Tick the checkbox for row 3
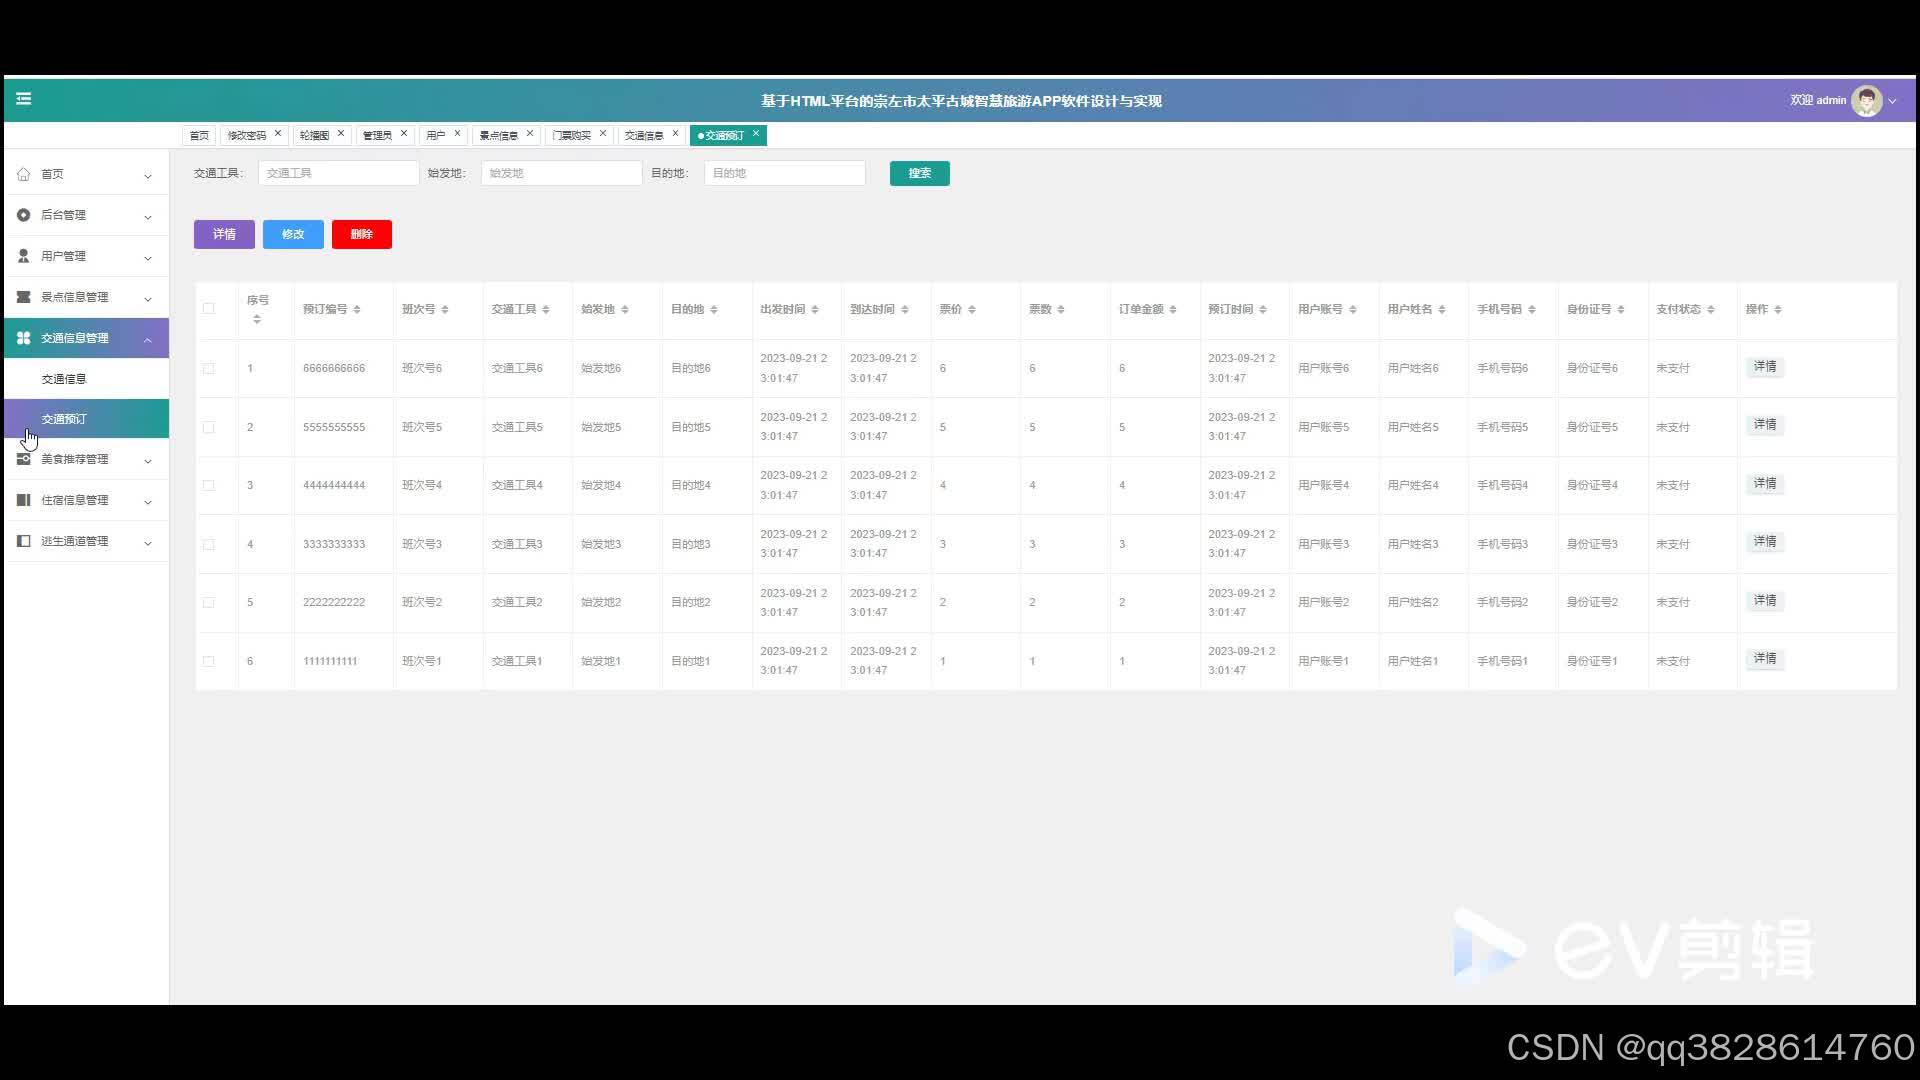The height and width of the screenshot is (1080, 1920). [x=209, y=486]
